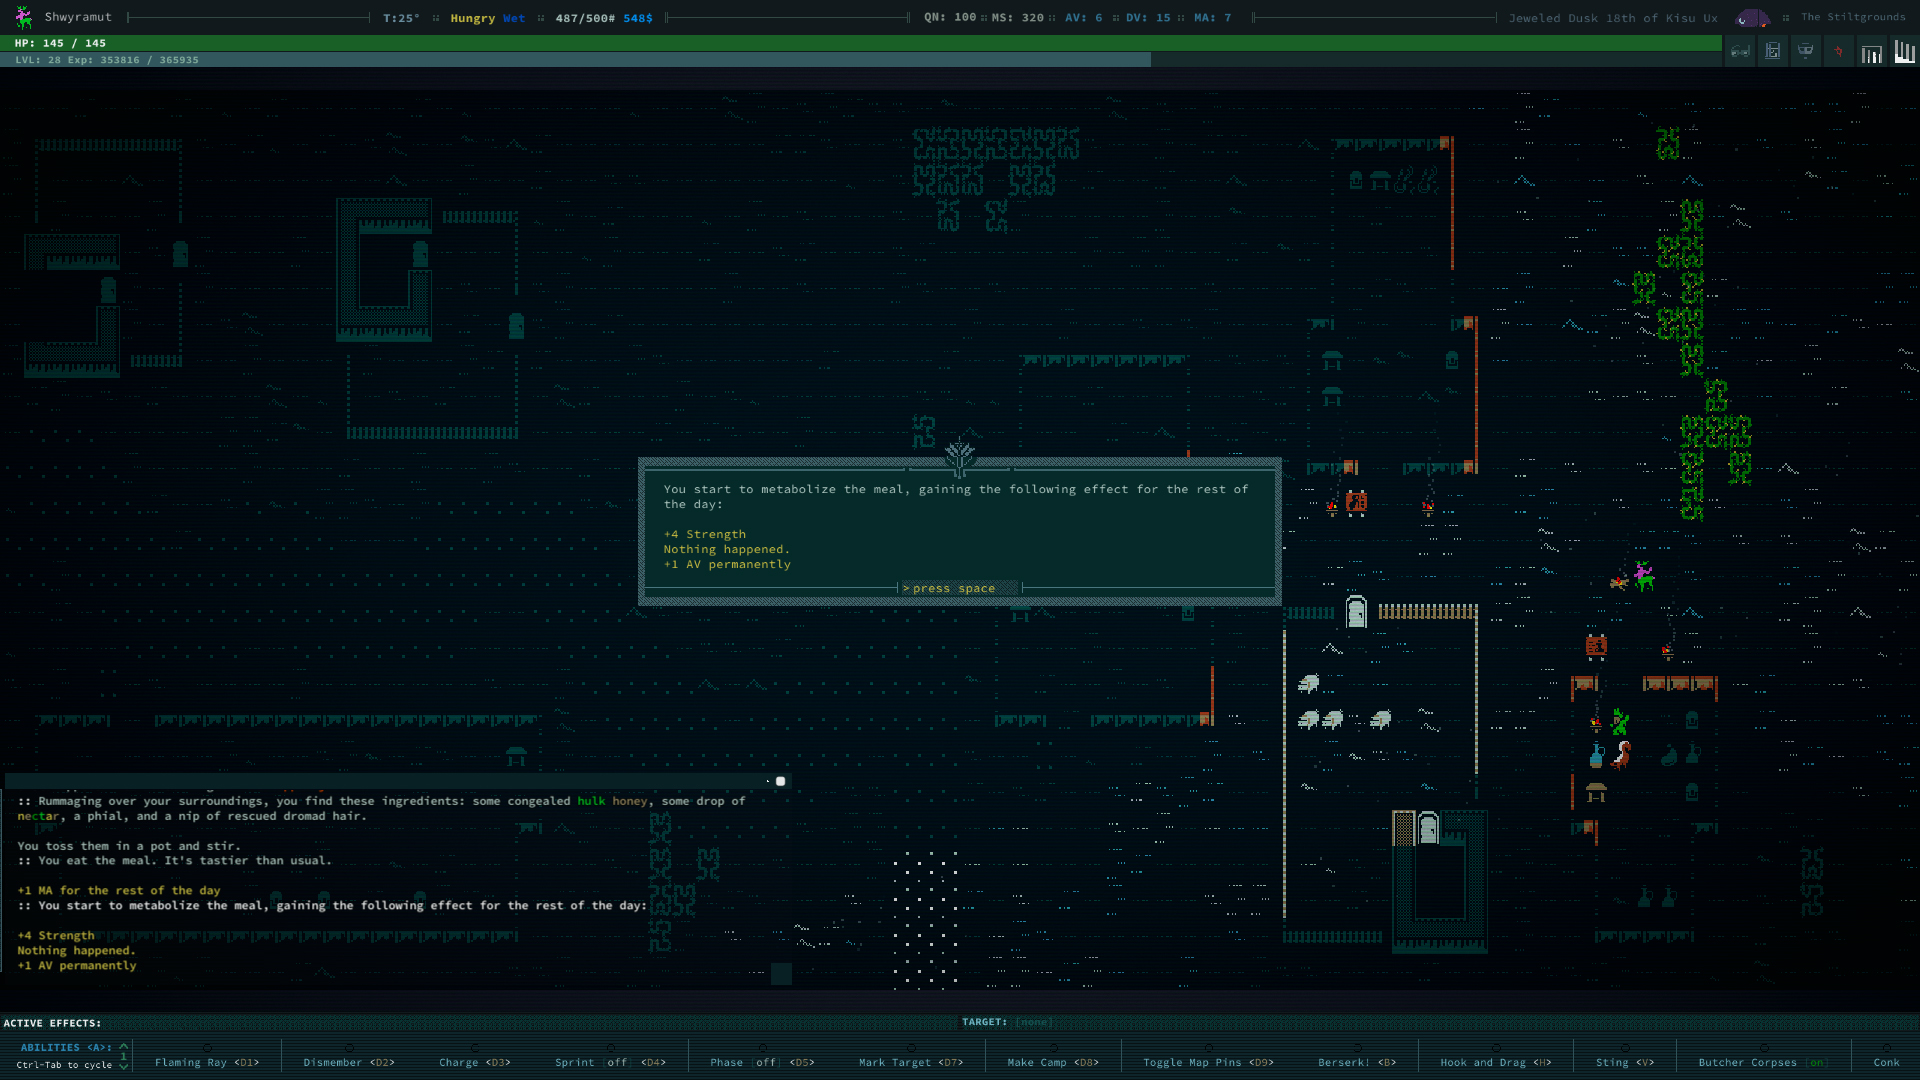This screenshot has height=1080, width=1920.
Task: Click the masked face character icon
Action: [x=1805, y=52]
